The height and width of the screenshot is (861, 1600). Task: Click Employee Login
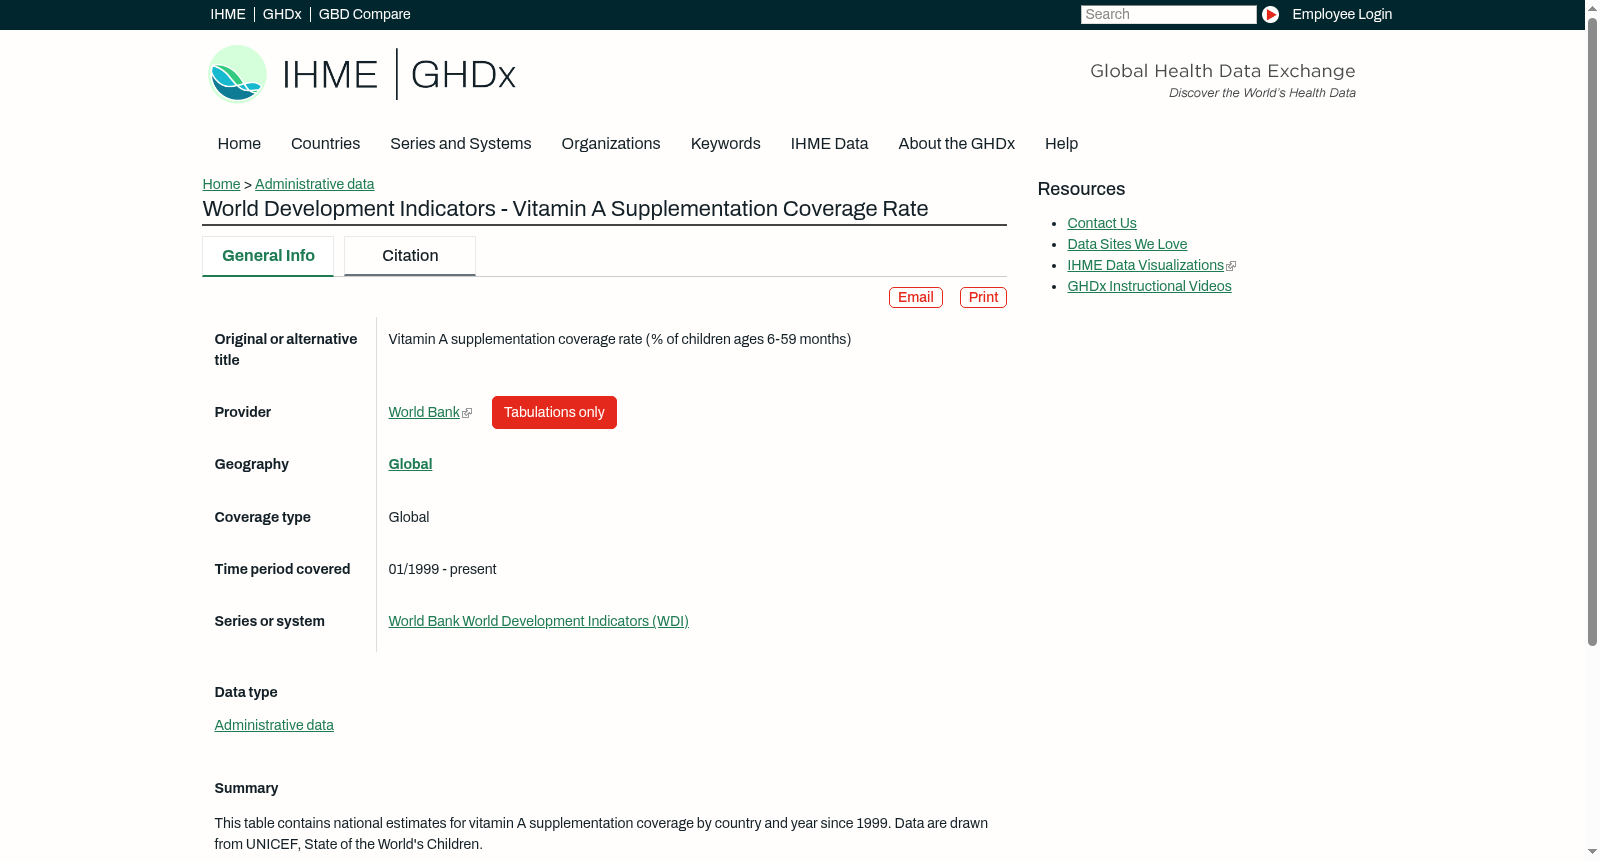point(1342,14)
